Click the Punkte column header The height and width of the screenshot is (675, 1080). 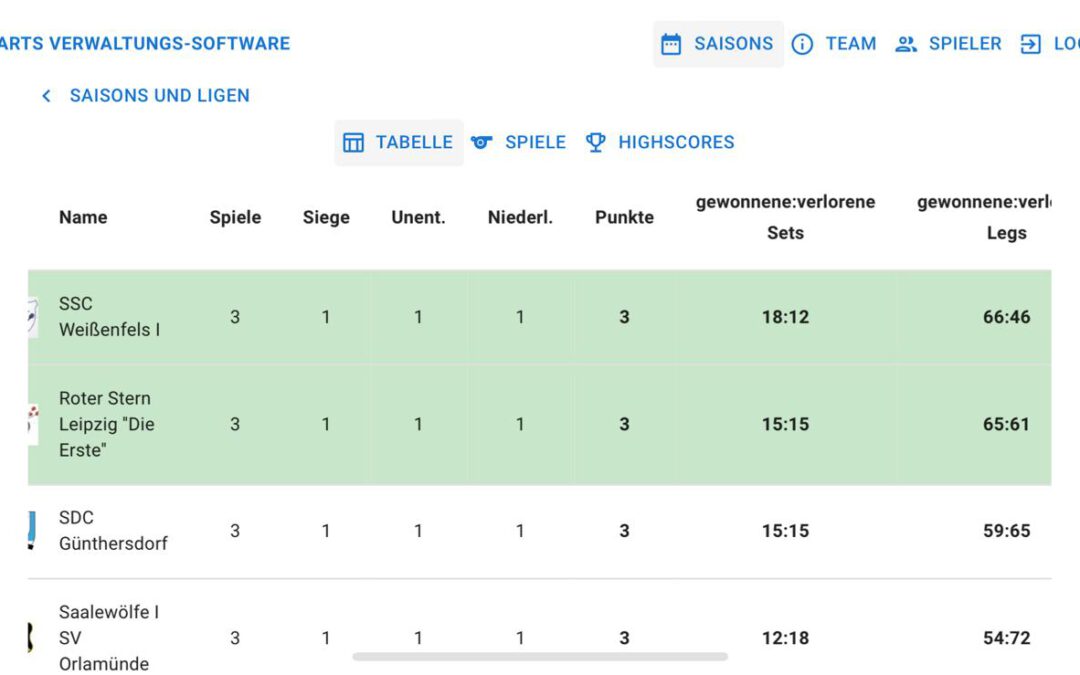pos(624,217)
